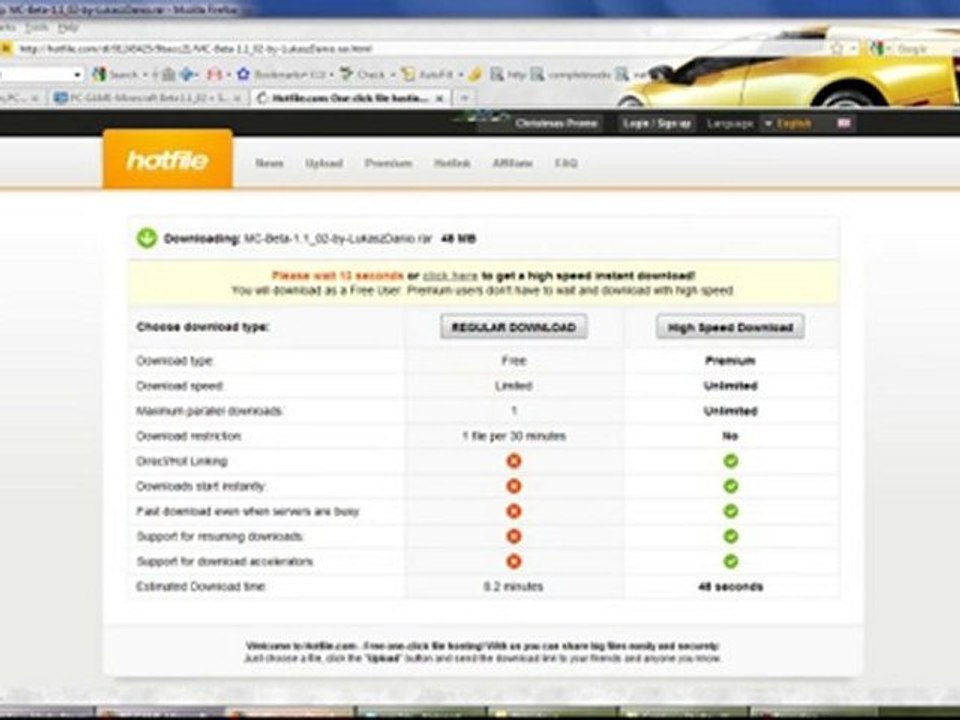Open the News page in hotfile navigation

269,163
